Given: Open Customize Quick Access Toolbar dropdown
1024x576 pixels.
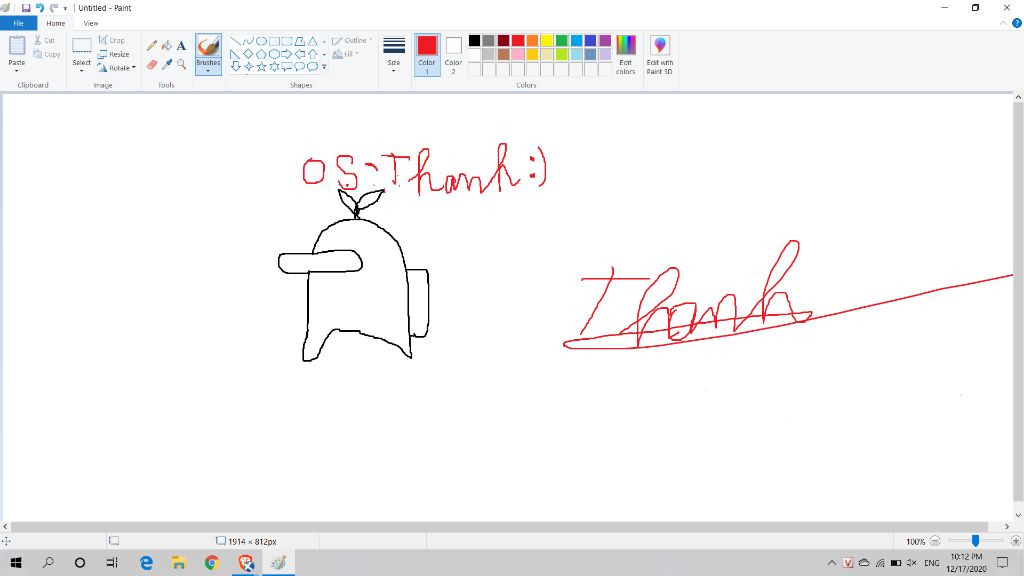Looking at the screenshot, I should (x=65, y=8).
